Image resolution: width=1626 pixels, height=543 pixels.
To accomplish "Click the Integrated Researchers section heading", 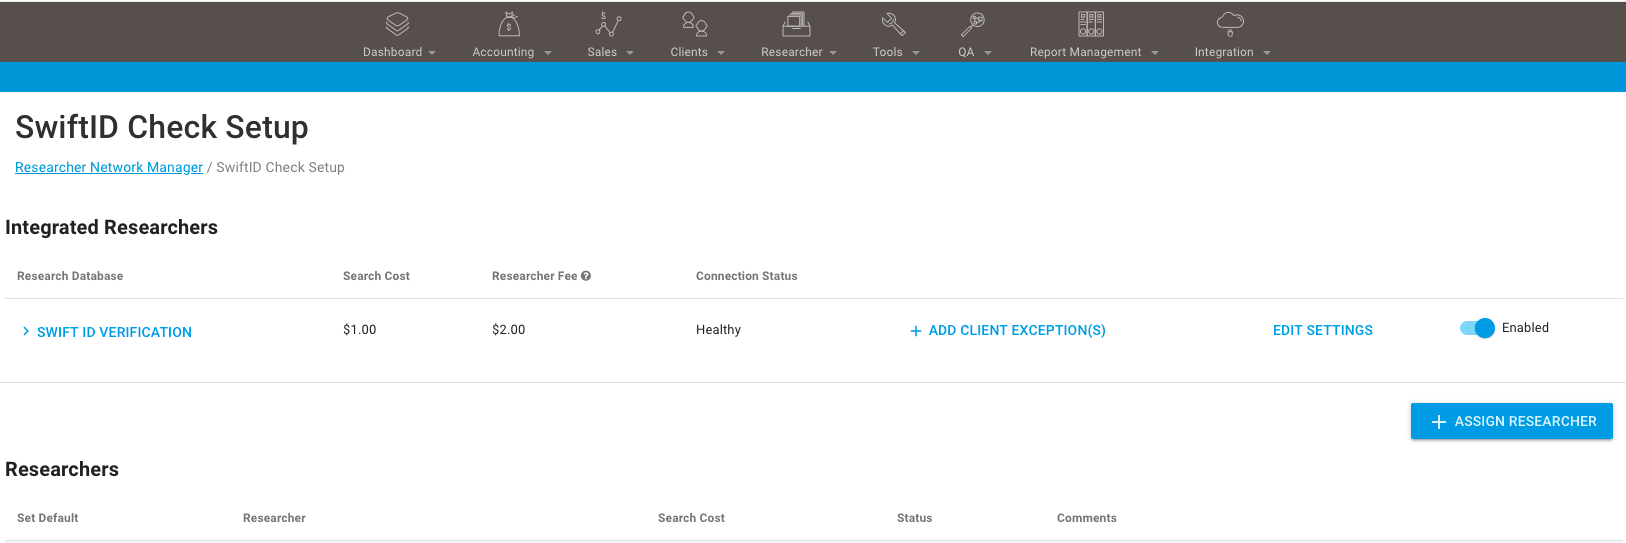I will click(111, 227).
